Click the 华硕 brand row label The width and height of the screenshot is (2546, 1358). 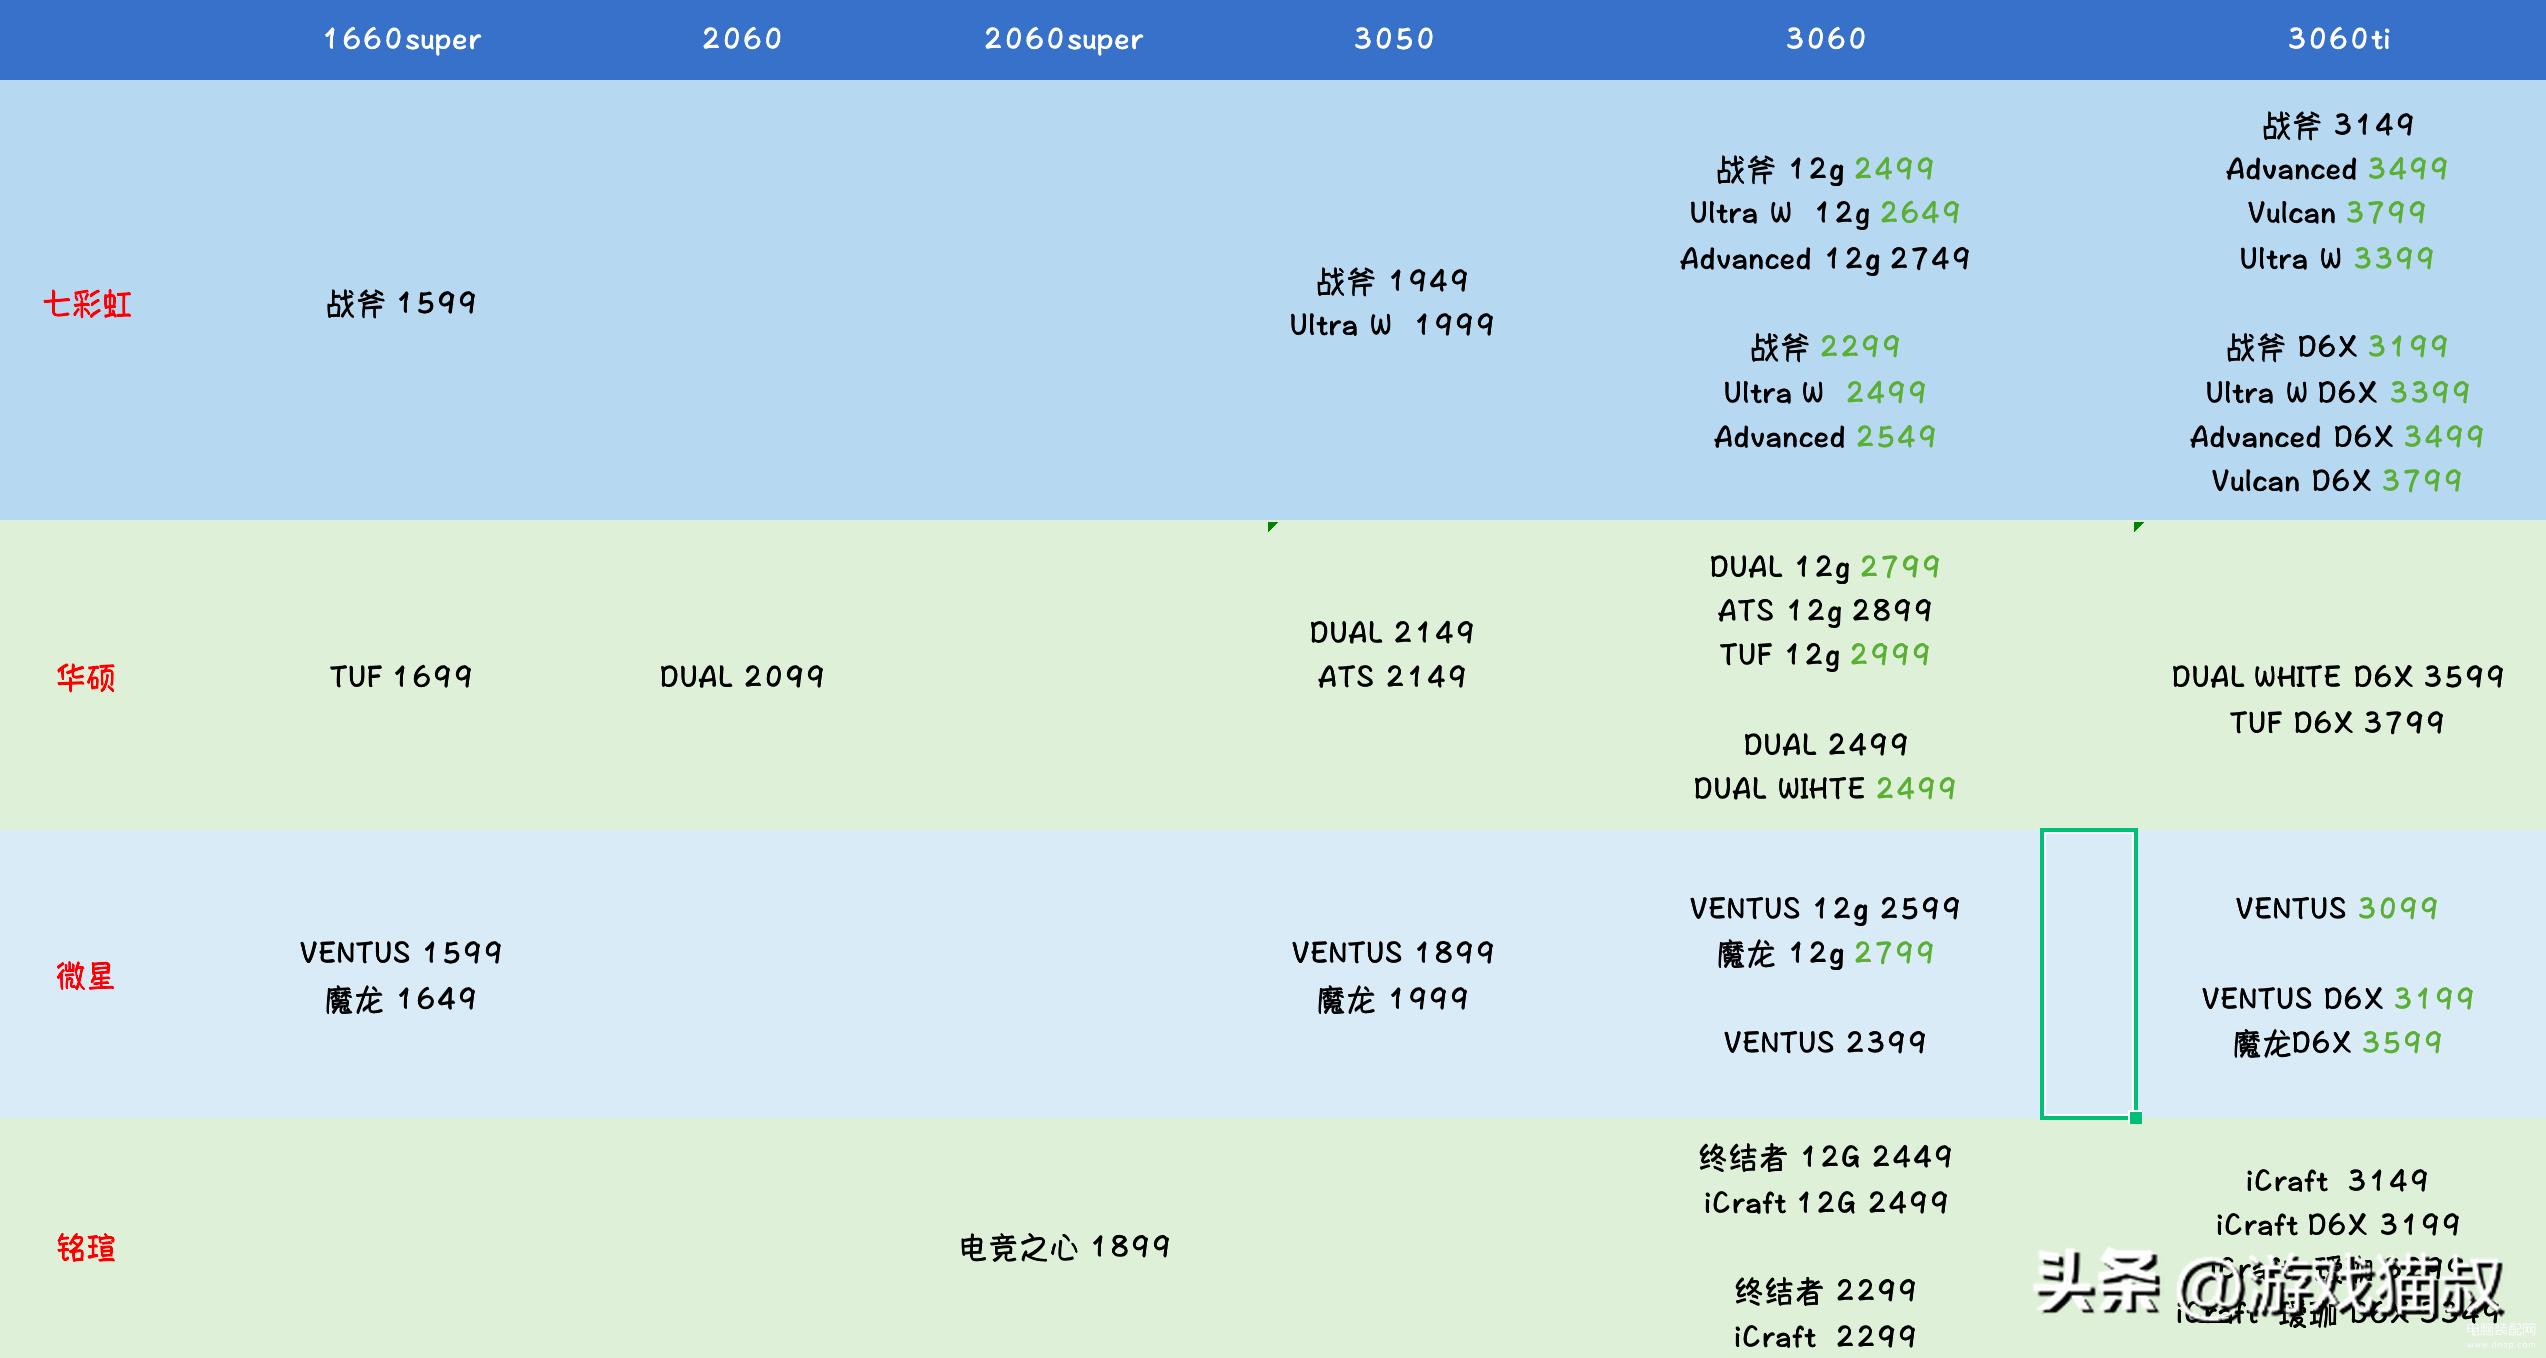86,677
